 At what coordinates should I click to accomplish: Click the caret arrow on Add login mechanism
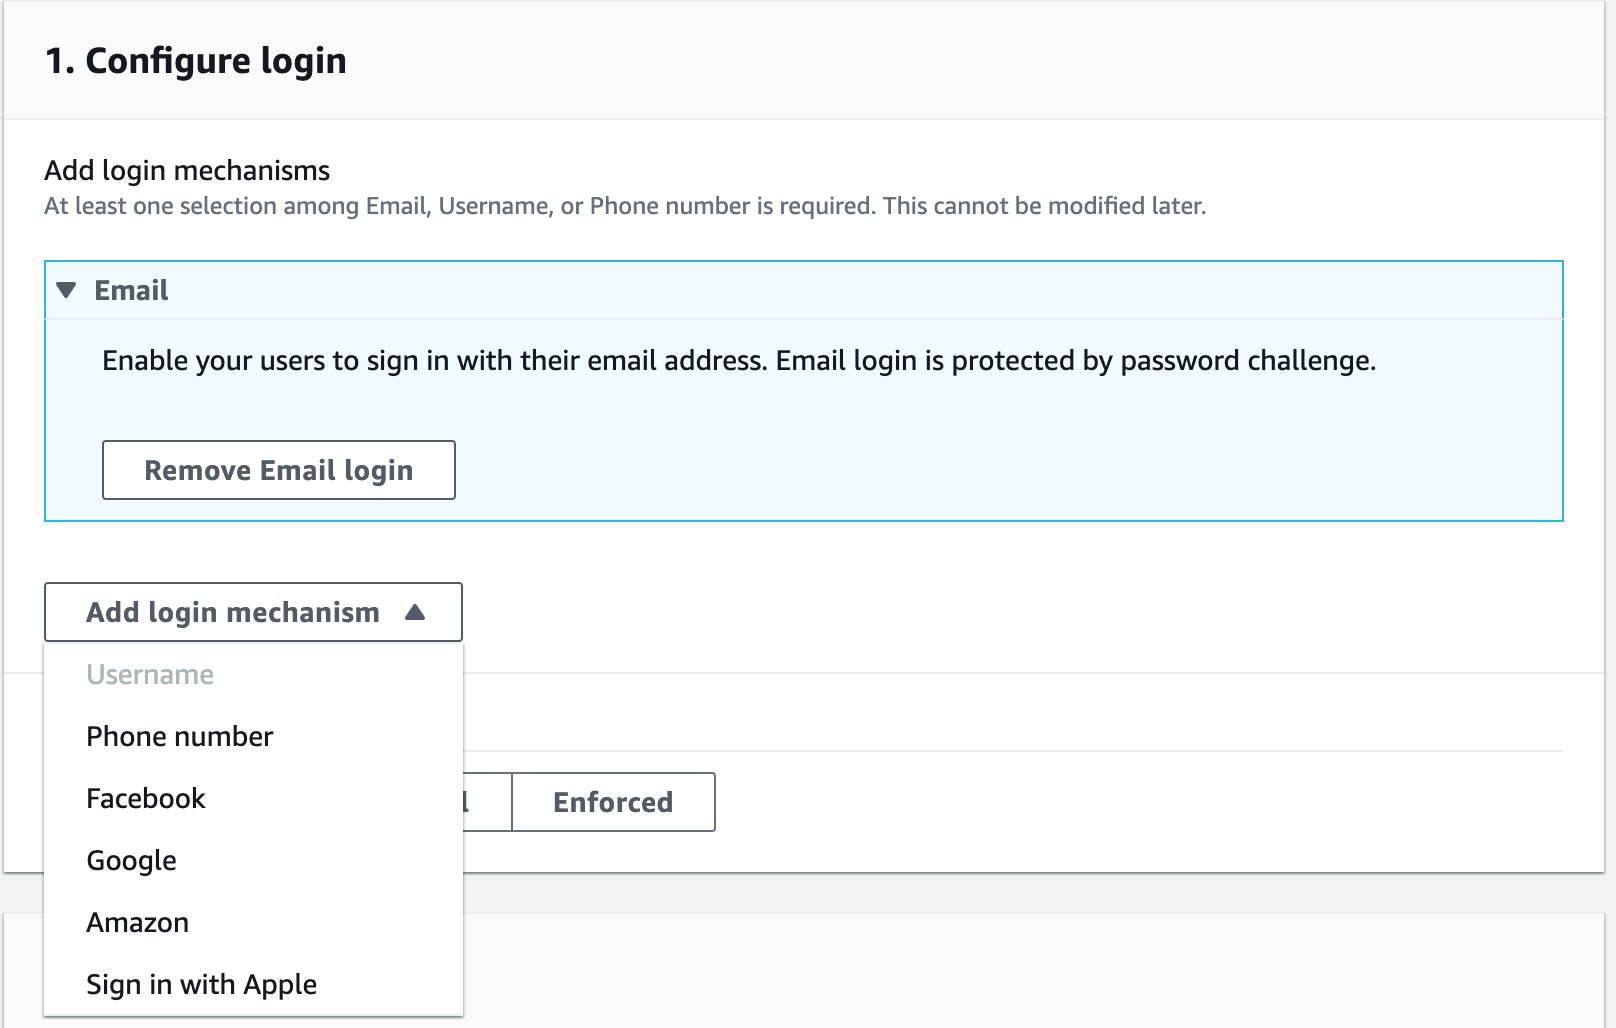(x=415, y=612)
